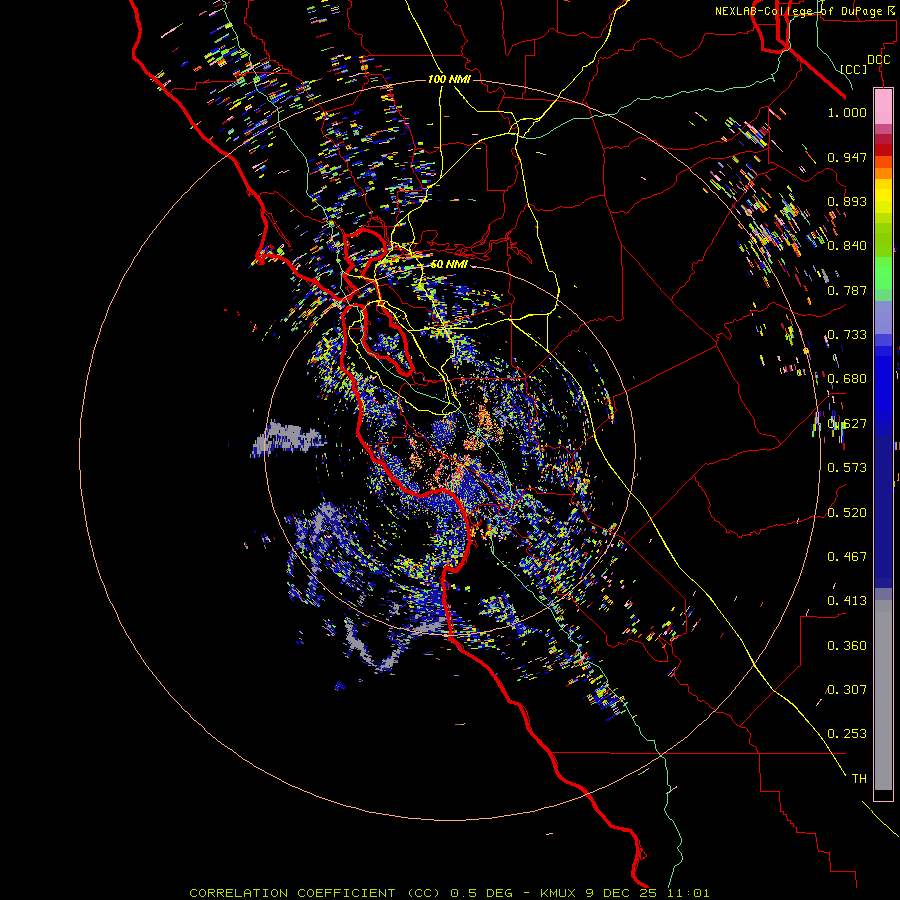Image resolution: width=900 pixels, height=900 pixels.
Task: Click the 0.467 scale value
Action: point(847,557)
